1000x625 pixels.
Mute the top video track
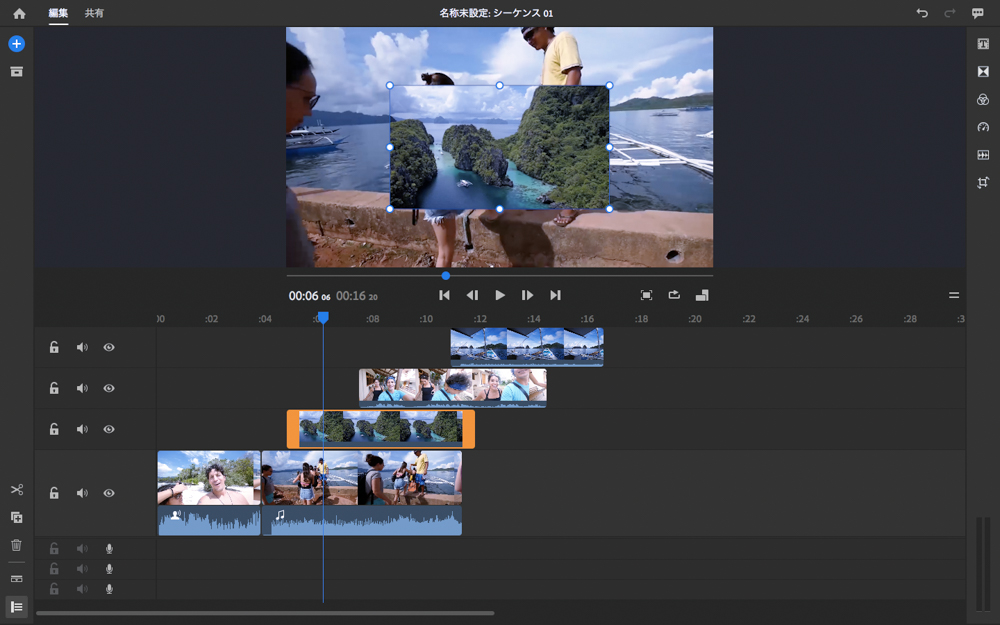82,348
